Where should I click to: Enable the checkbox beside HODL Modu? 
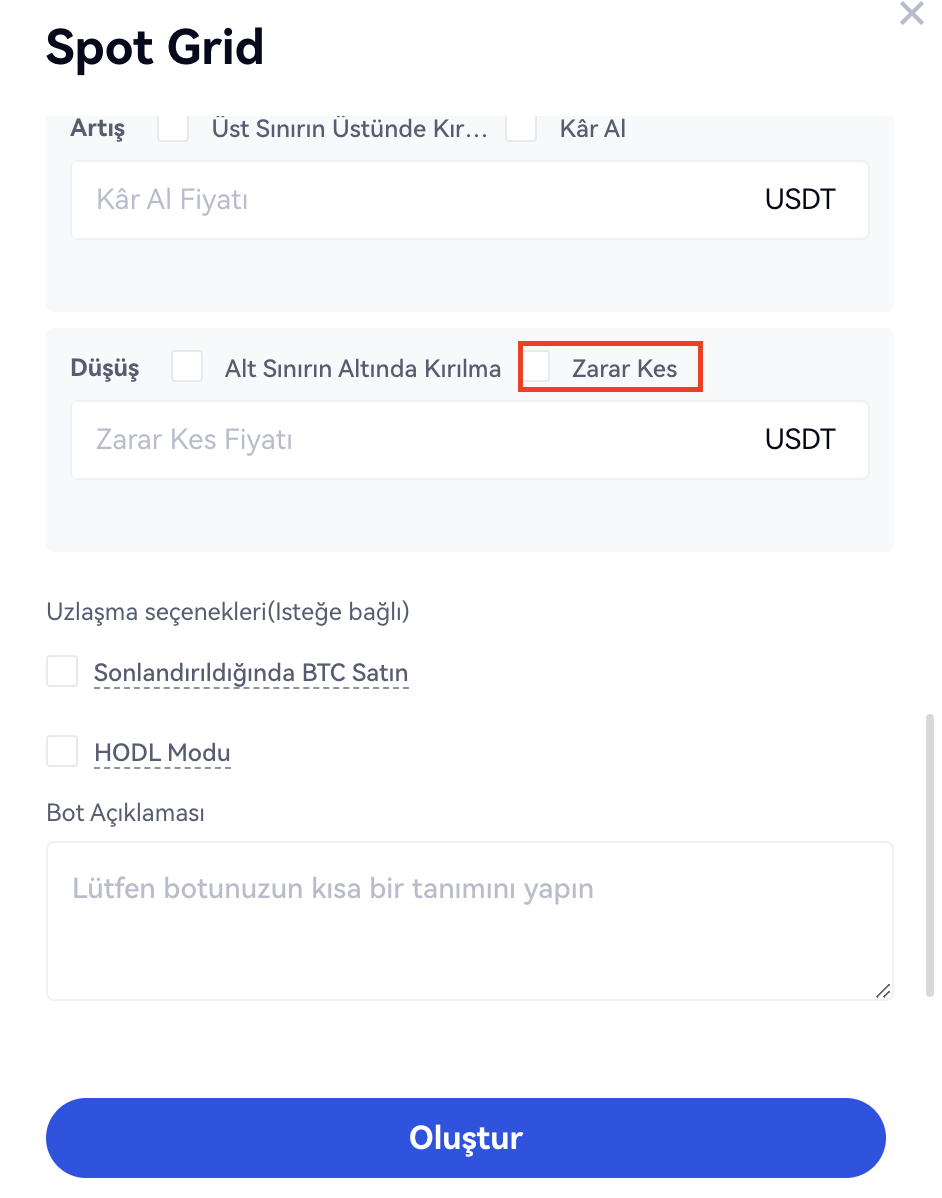click(x=62, y=751)
